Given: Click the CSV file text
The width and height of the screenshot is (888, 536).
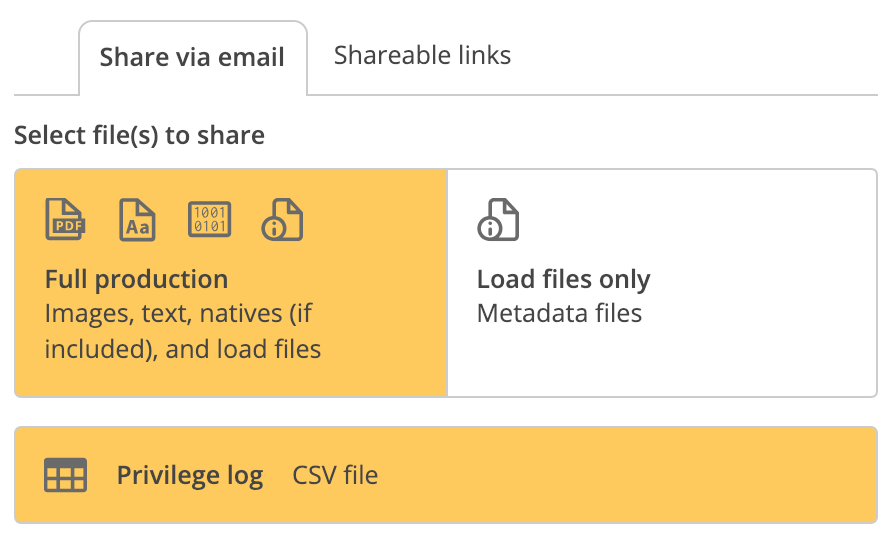Looking at the screenshot, I should 335,475.
